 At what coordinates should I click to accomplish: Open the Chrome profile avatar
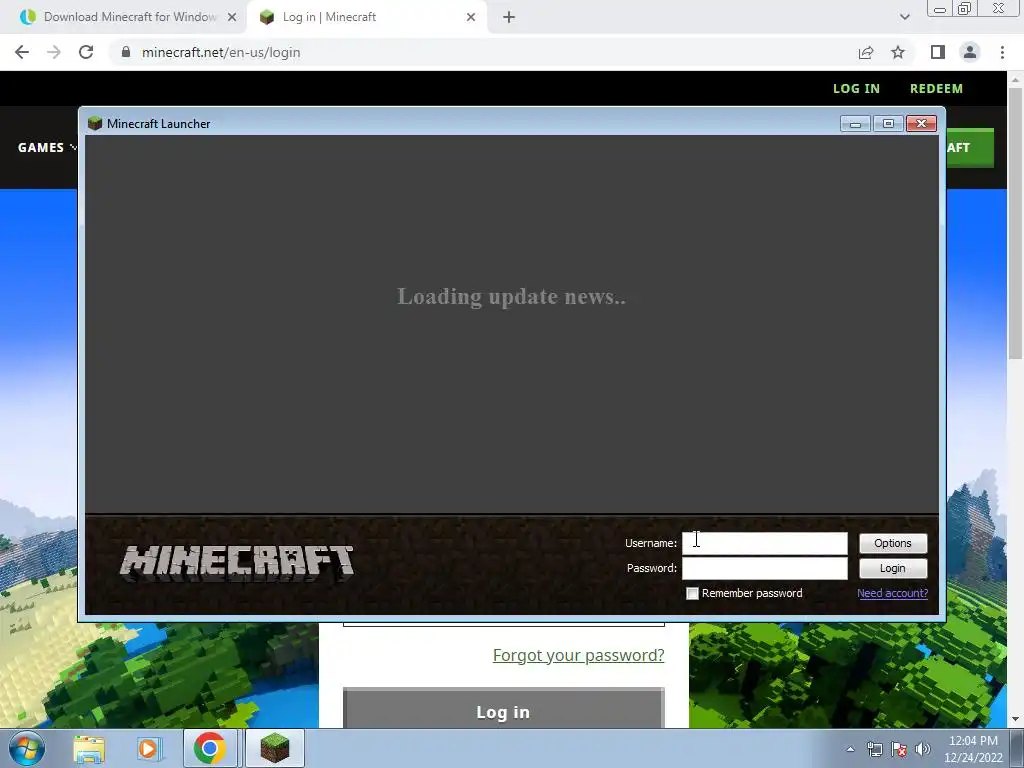click(970, 52)
